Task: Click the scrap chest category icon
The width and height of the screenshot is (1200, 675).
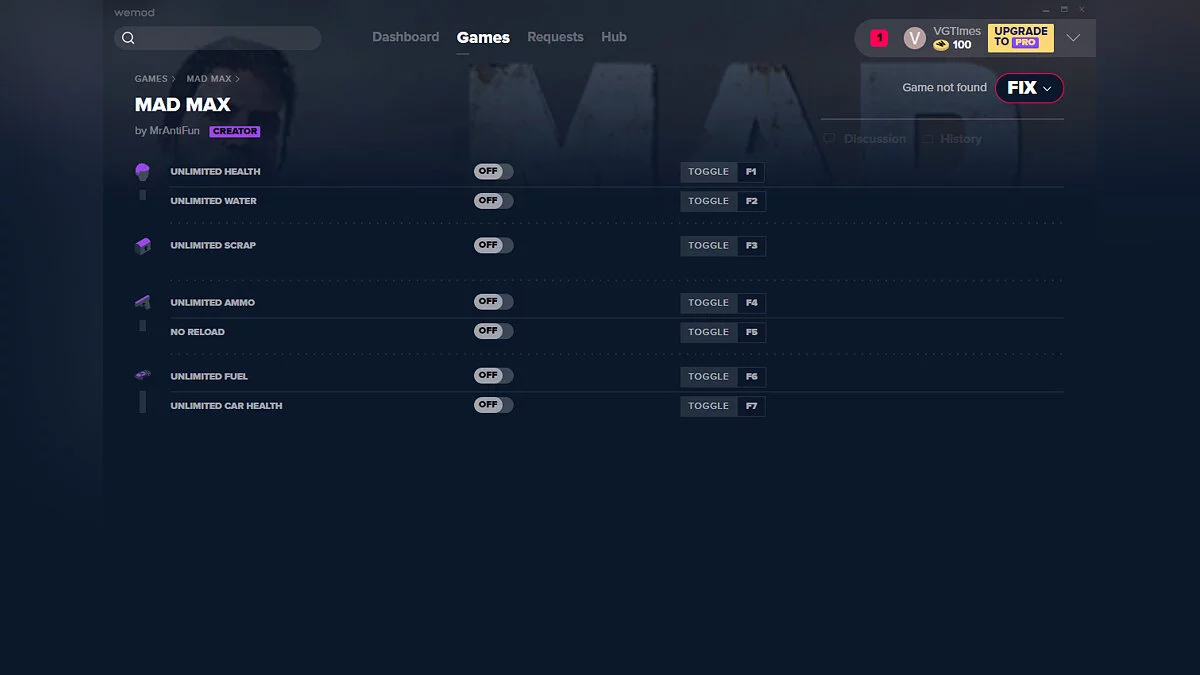Action: coord(142,246)
